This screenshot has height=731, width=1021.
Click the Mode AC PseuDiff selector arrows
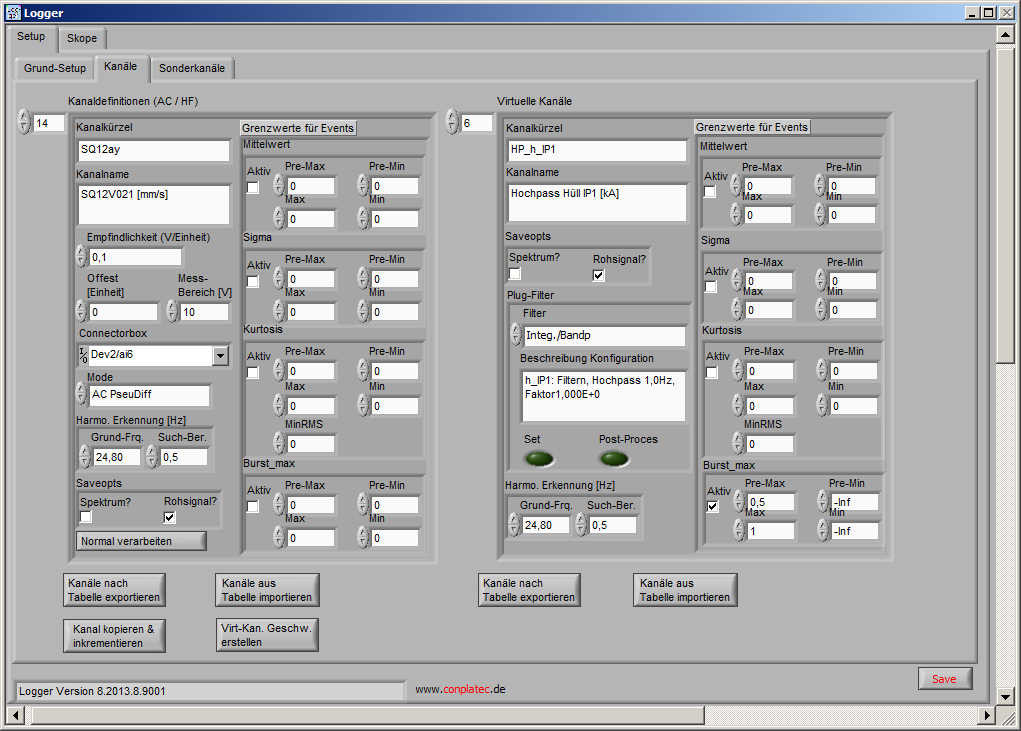[x=82, y=394]
